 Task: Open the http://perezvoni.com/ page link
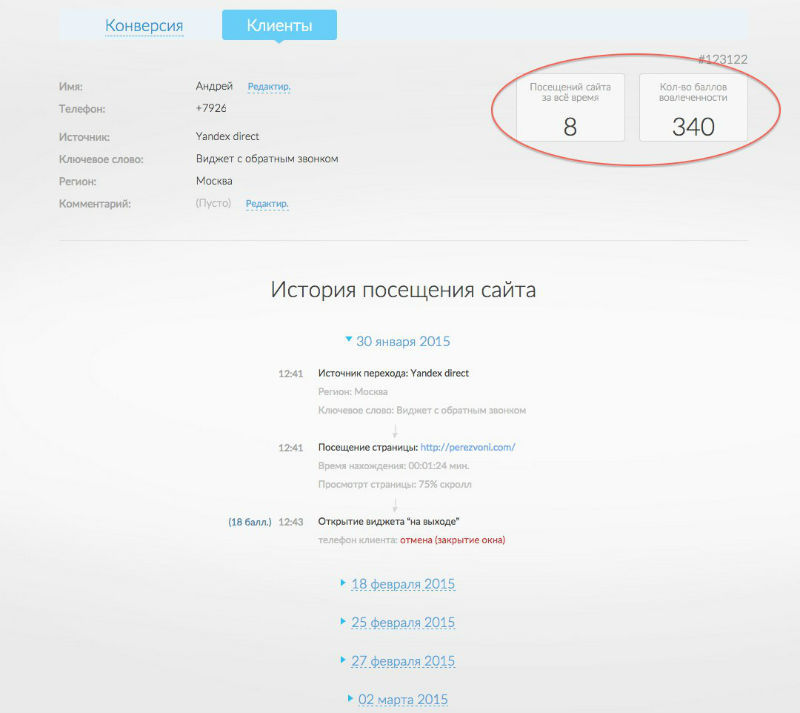(467, 447)
